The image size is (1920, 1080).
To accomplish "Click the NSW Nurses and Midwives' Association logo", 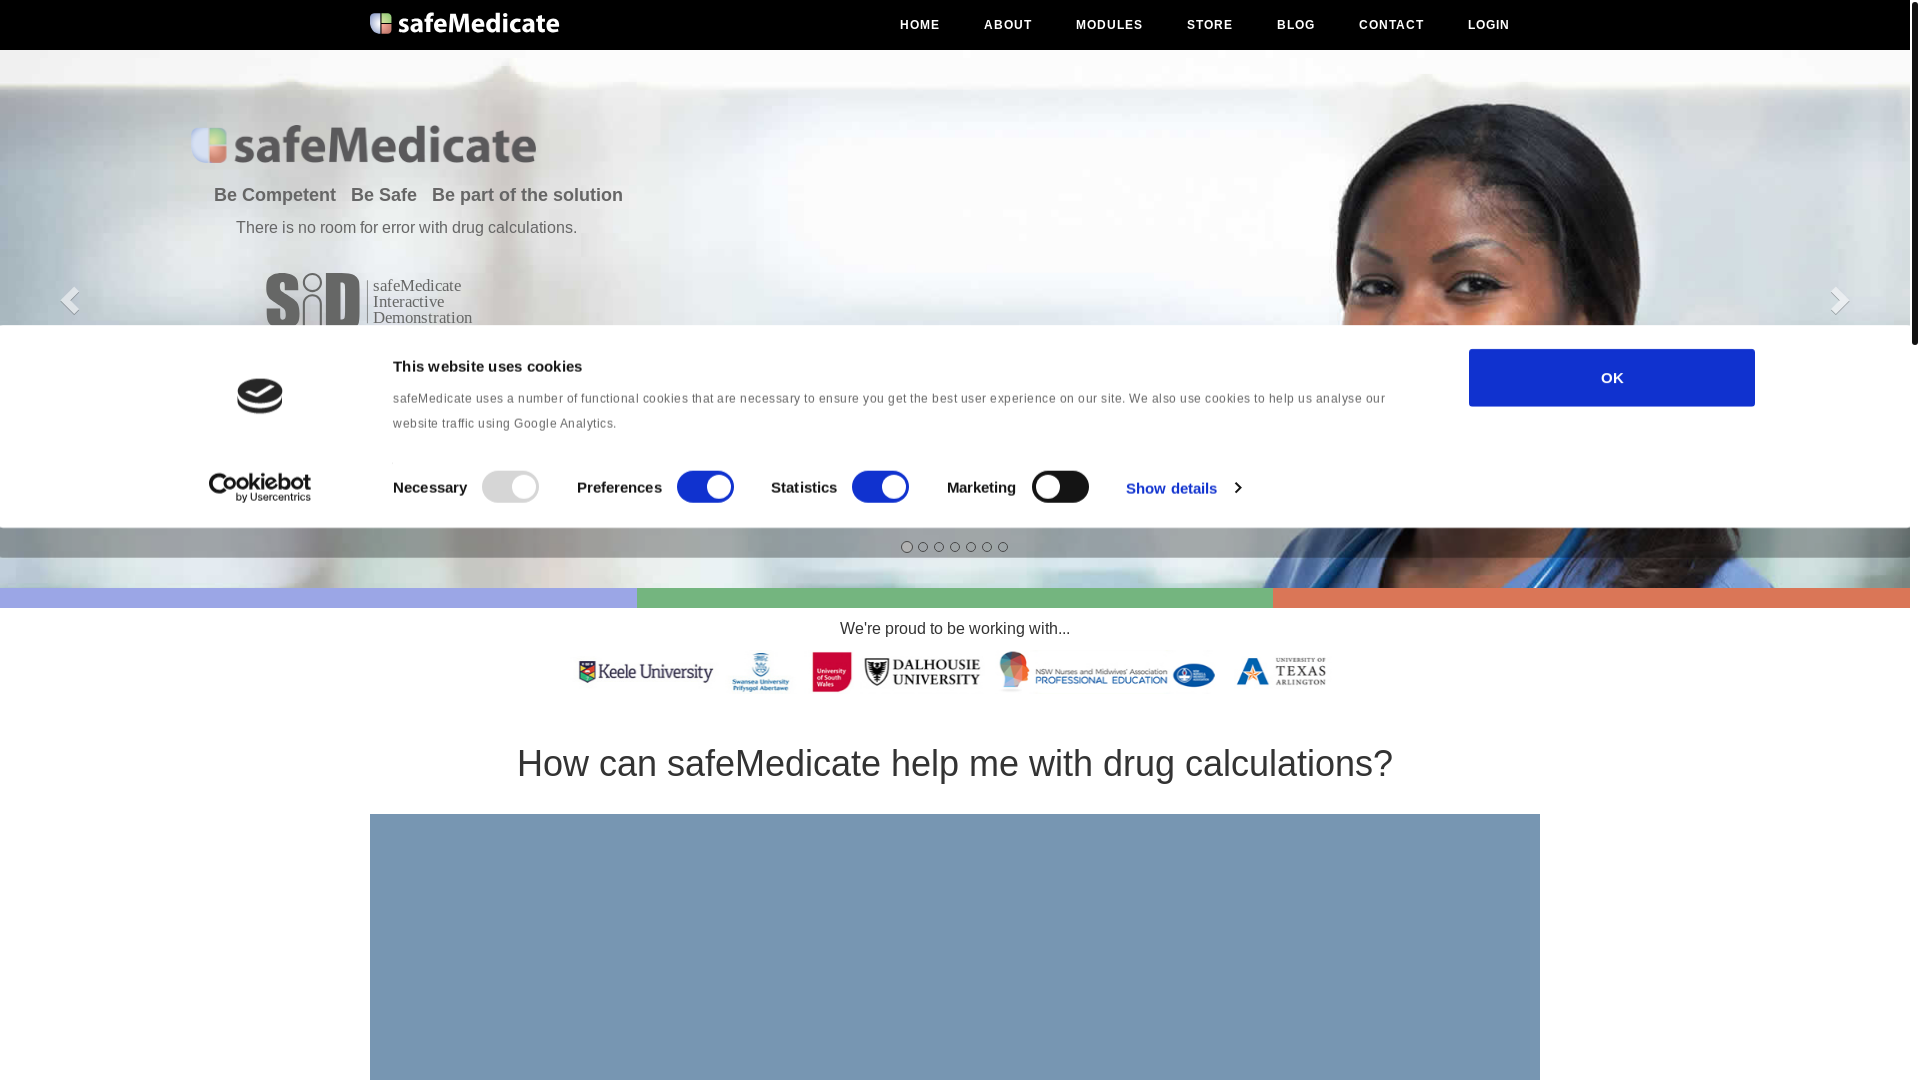I will click(1106, 672).
